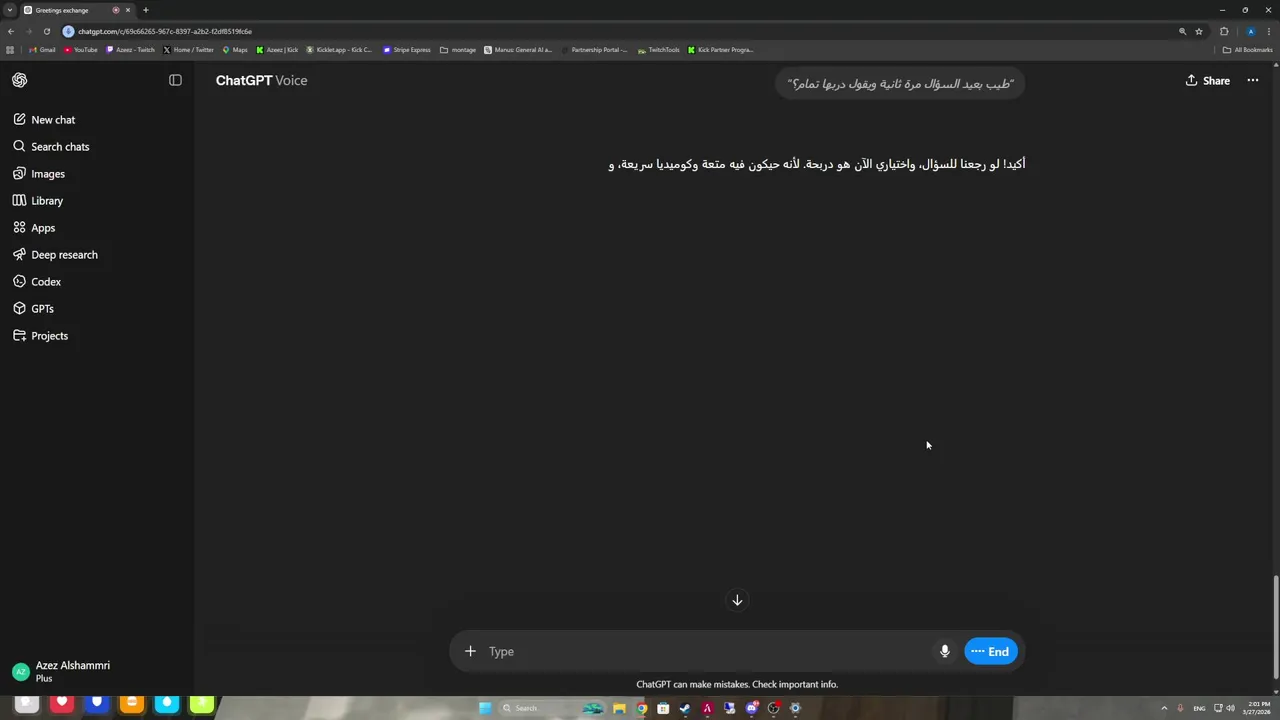Click the browser reload button
Viewport: 1280px width, 720px height.
47,31
